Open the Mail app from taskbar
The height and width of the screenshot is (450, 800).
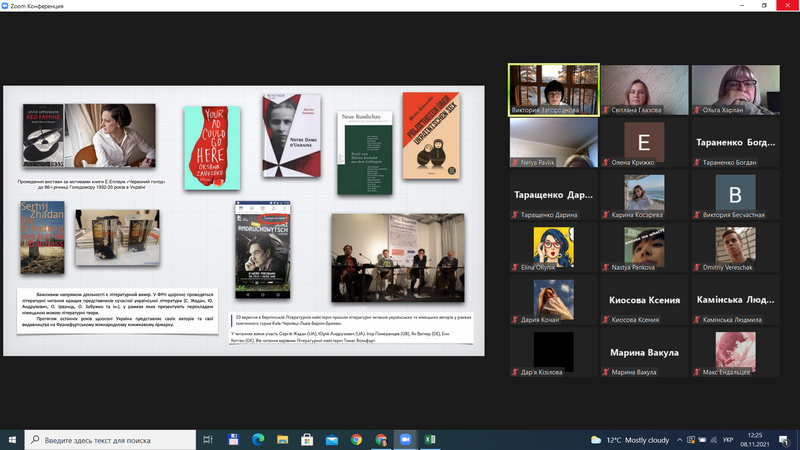pos(332,440)
